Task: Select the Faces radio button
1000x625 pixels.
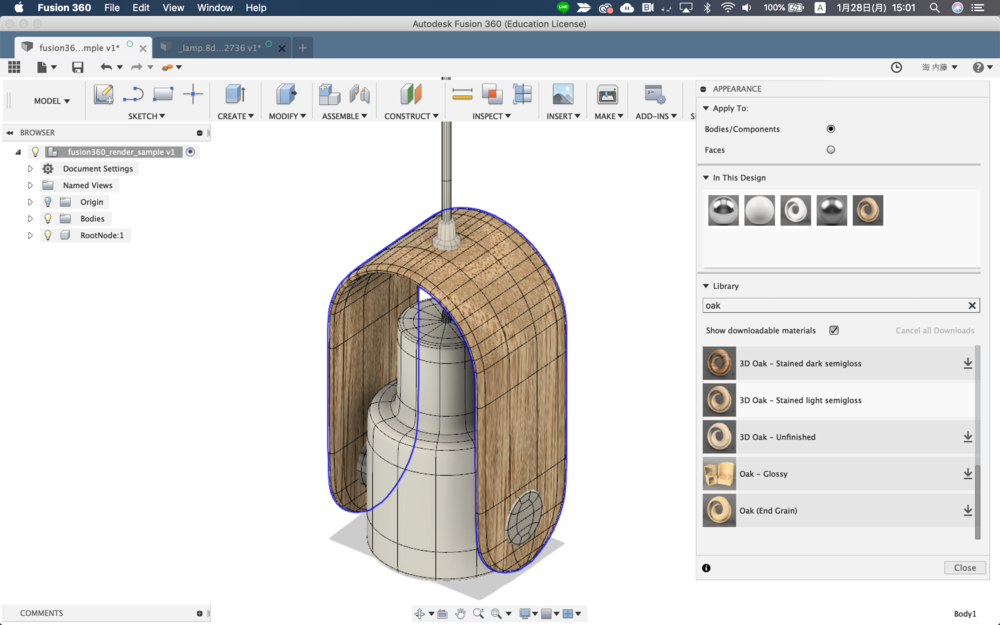Action: pos(830,150)
